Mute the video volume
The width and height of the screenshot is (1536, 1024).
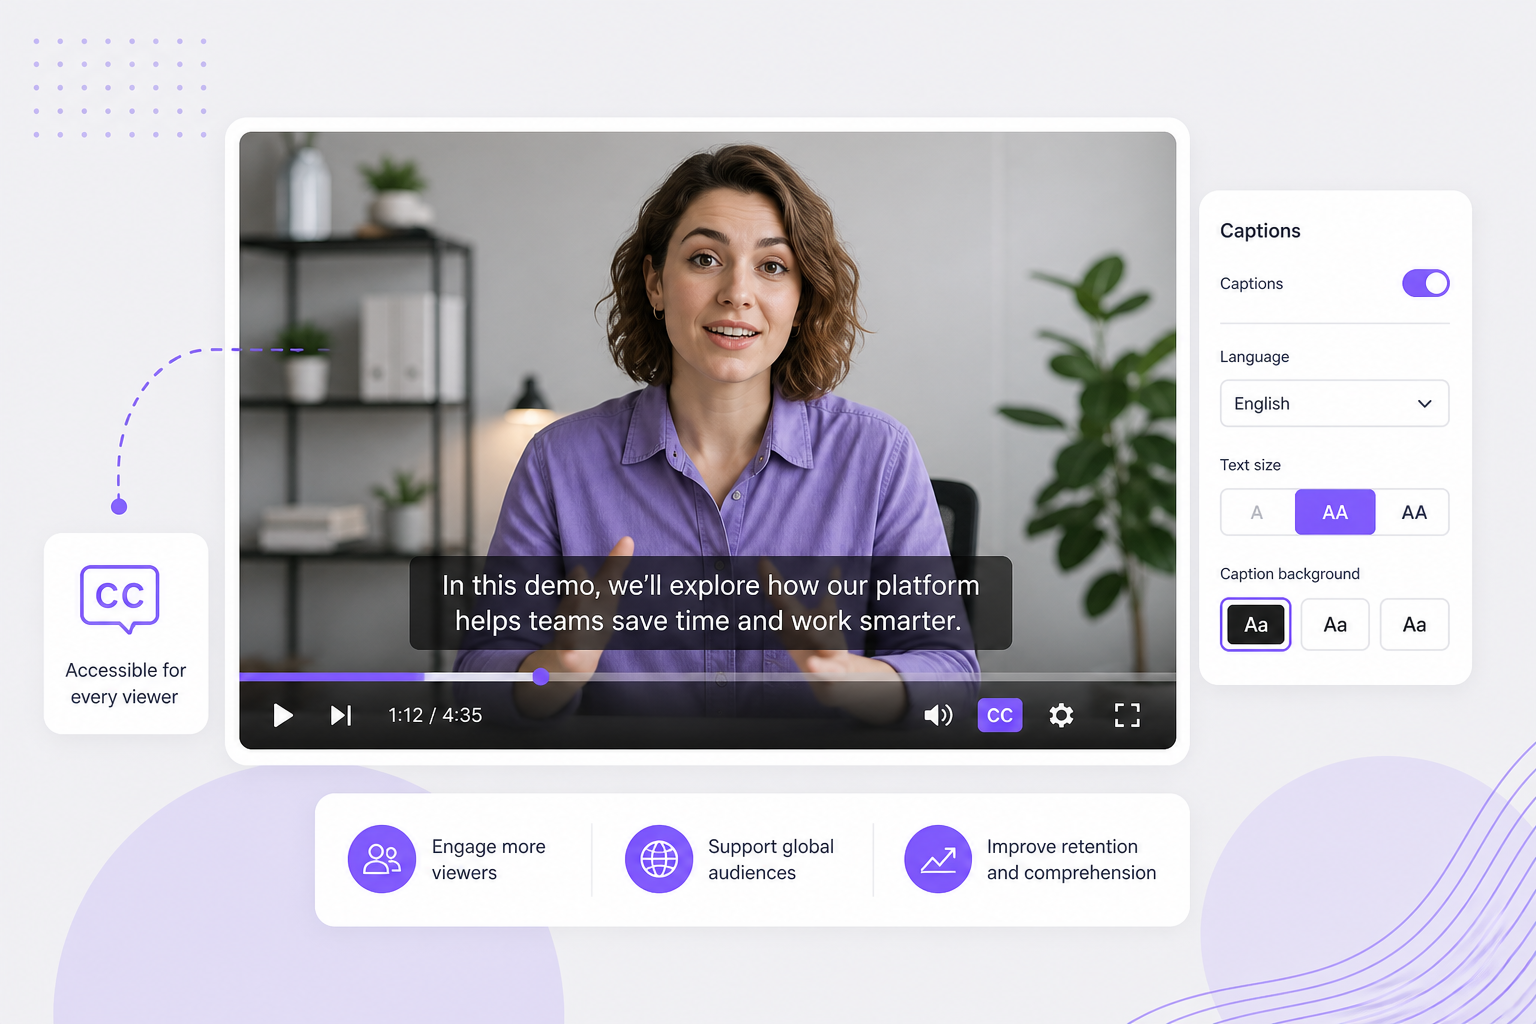[938, 715]
